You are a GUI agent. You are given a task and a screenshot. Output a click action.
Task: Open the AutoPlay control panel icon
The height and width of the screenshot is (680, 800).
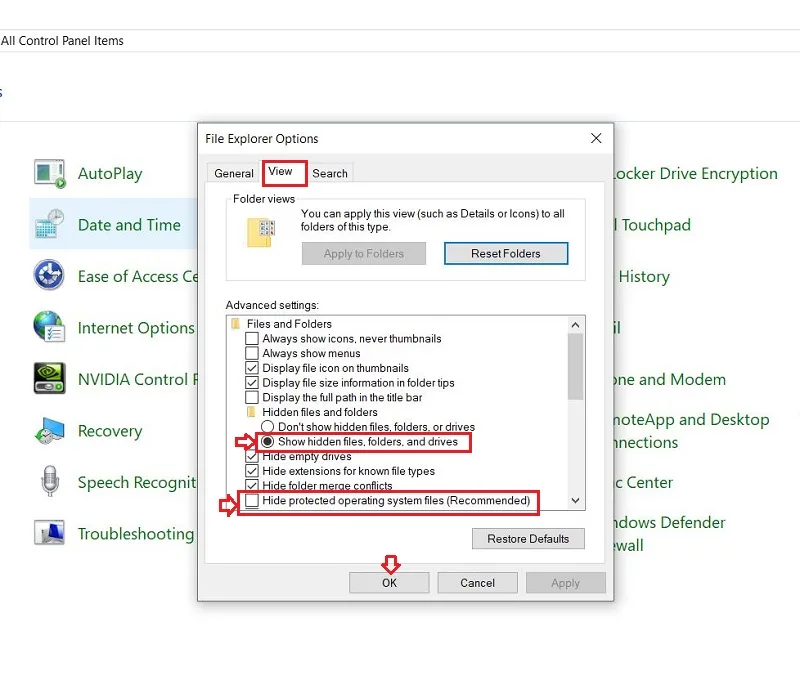pyautogui.click(x=49, y=173)
